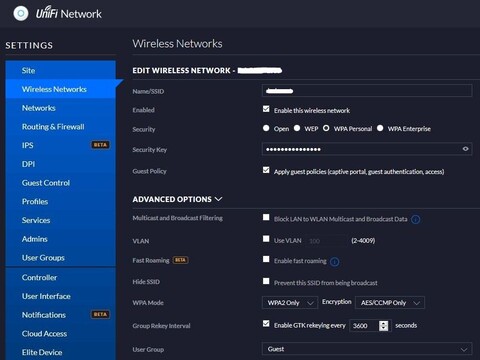Screen dimensions: 480x360
Task: Select the Open security radio button
Action: (x=266, y=128)
